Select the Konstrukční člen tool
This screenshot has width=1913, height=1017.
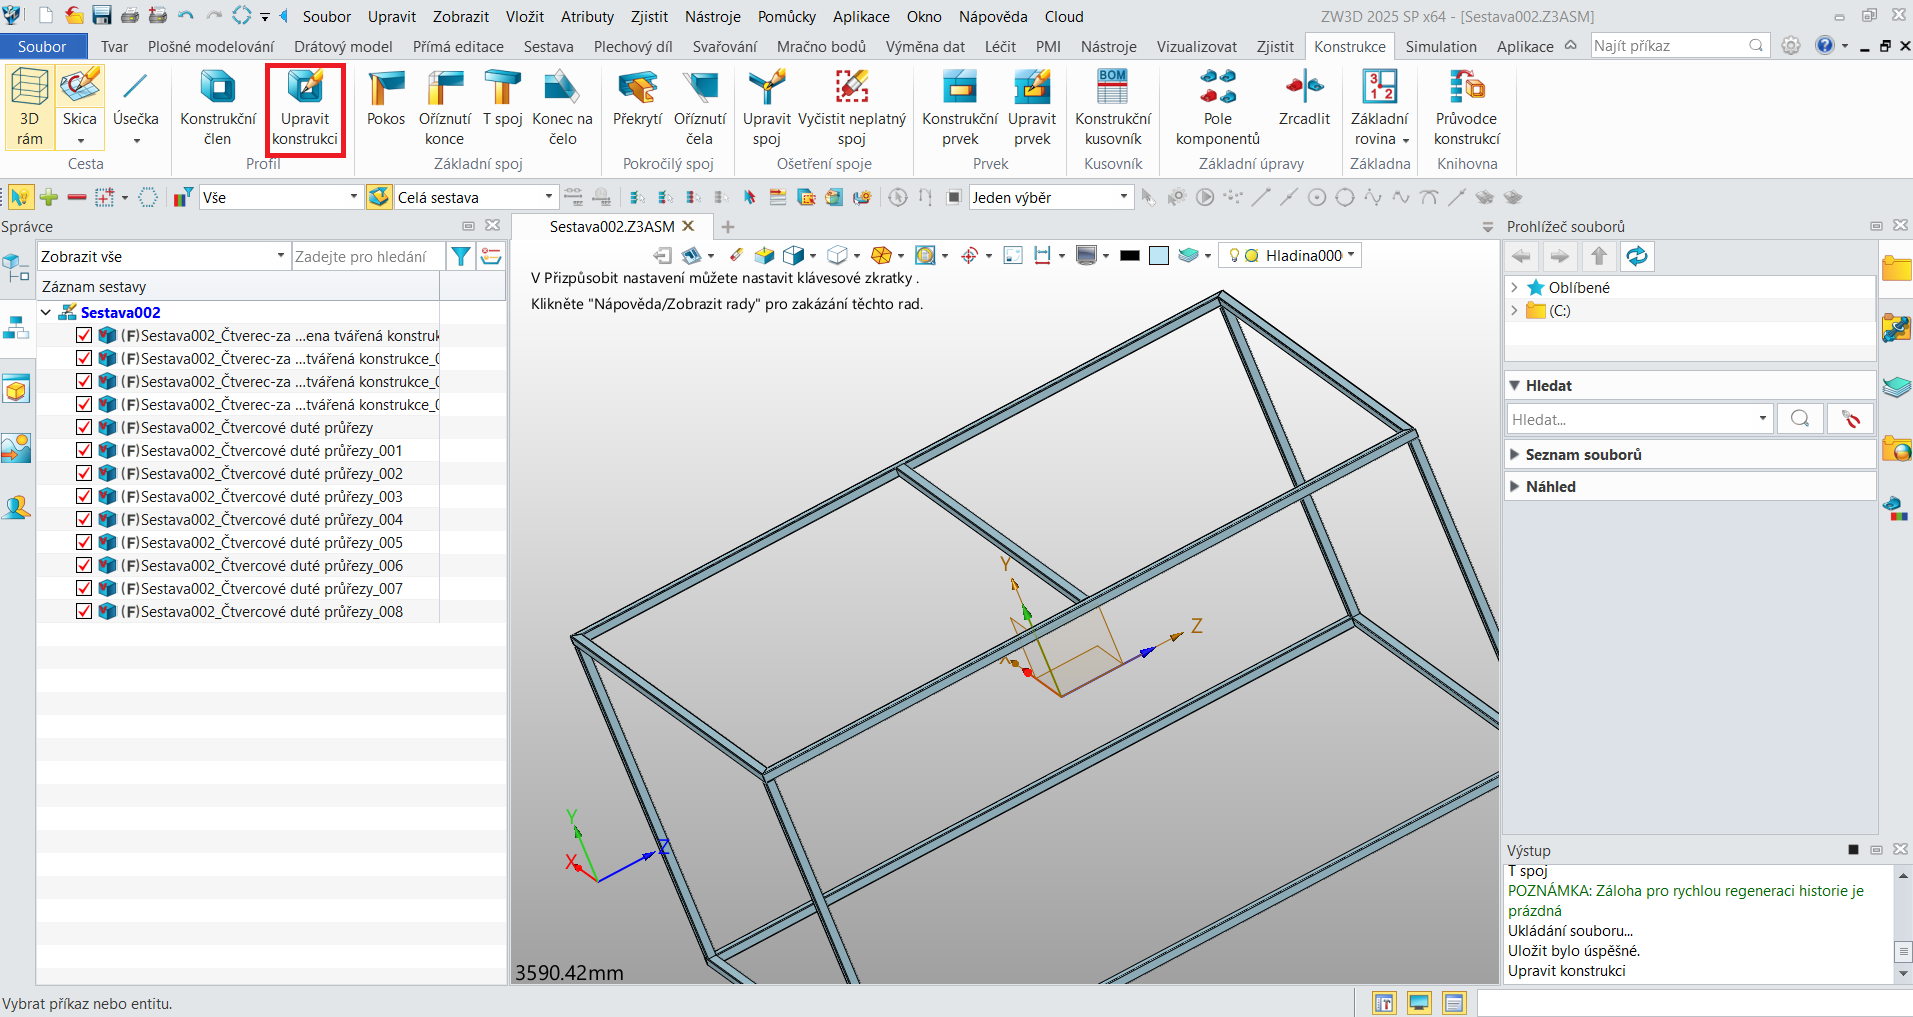click(x=218, y=107)
